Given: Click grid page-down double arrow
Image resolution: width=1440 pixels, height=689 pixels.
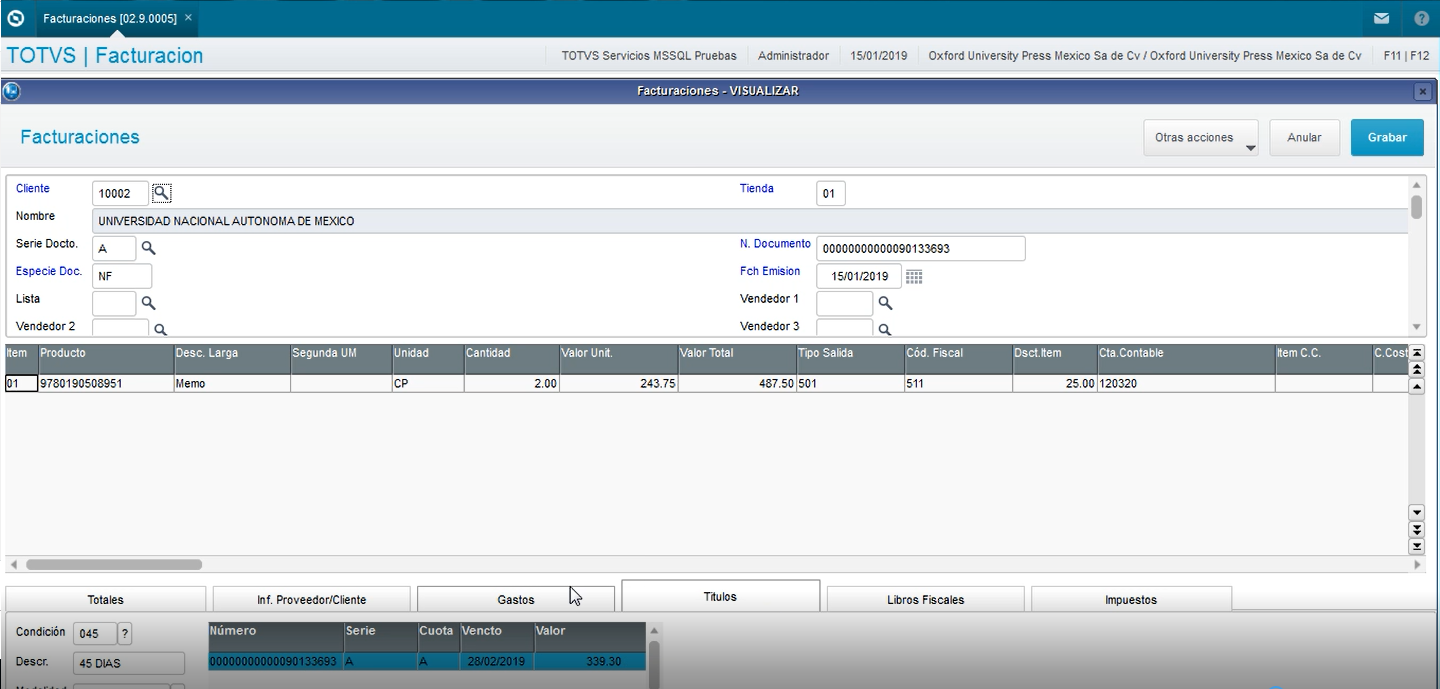Looking at the screenshot, I should coord(1416,529).
